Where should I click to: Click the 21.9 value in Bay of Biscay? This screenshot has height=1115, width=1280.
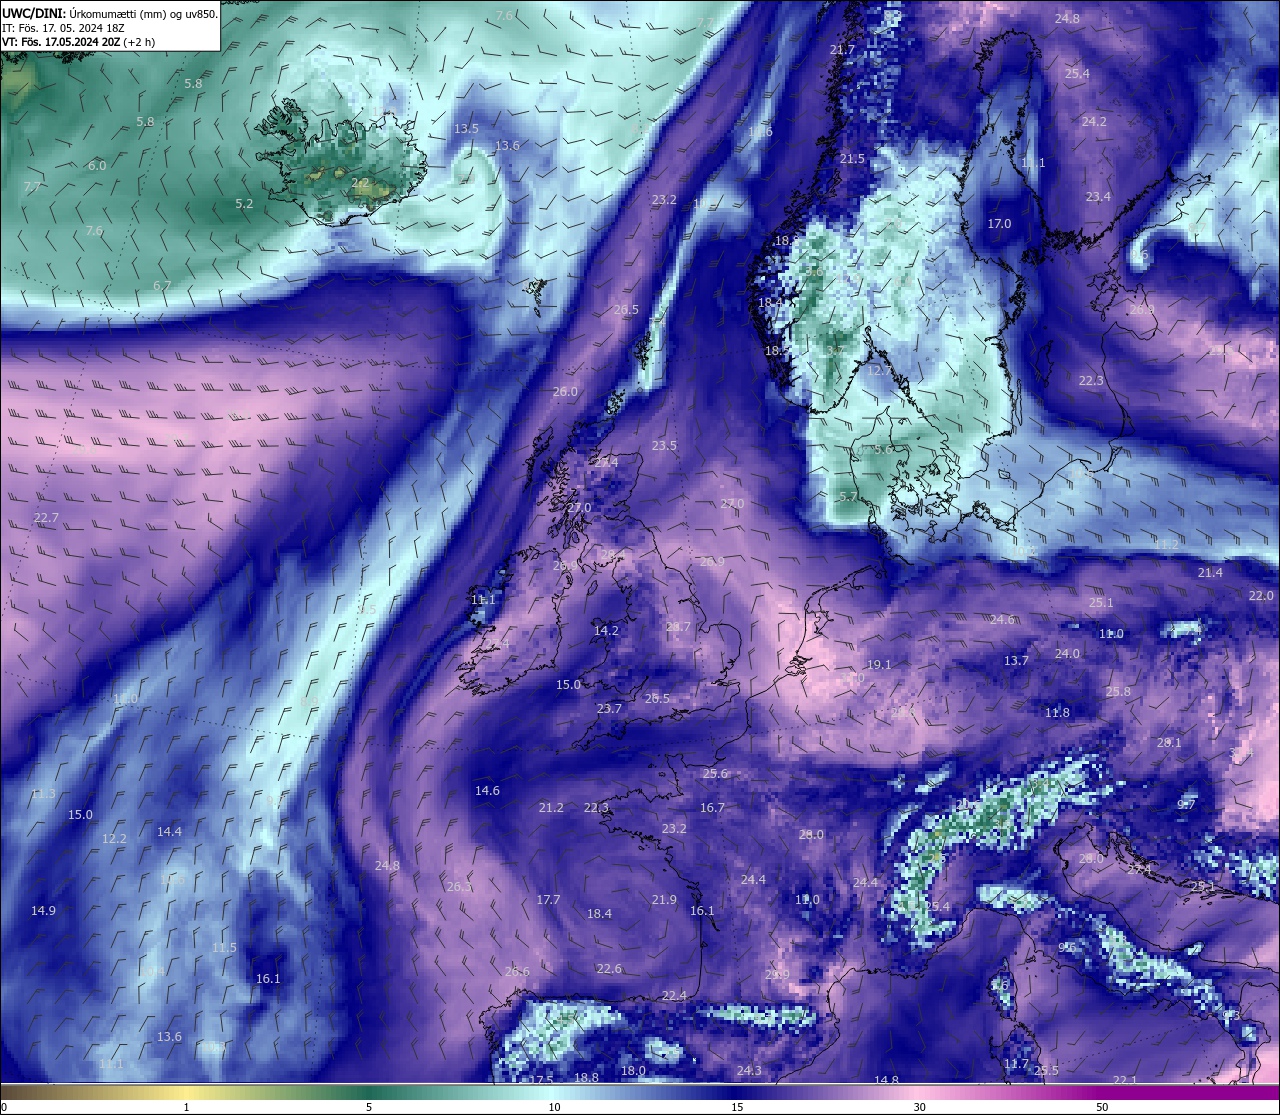pos(664,900)
